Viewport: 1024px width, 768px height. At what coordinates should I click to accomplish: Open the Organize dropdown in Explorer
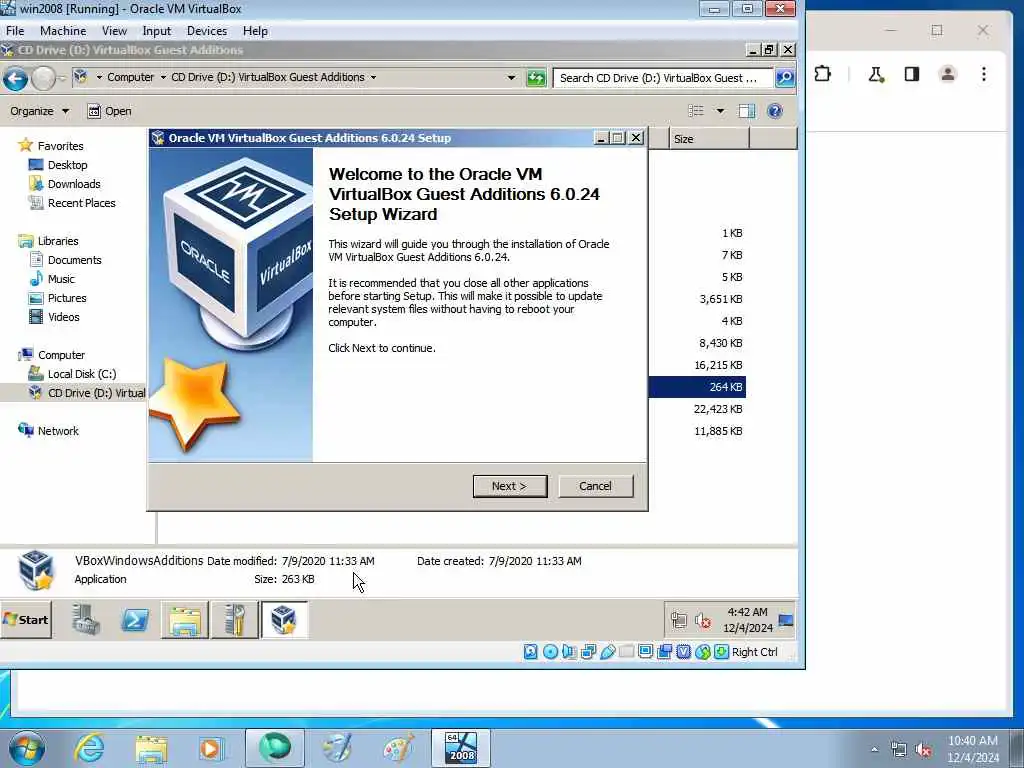39,111
